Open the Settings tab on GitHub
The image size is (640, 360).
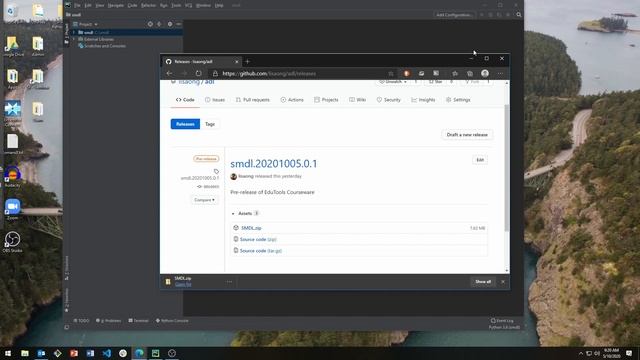[458, 100]
